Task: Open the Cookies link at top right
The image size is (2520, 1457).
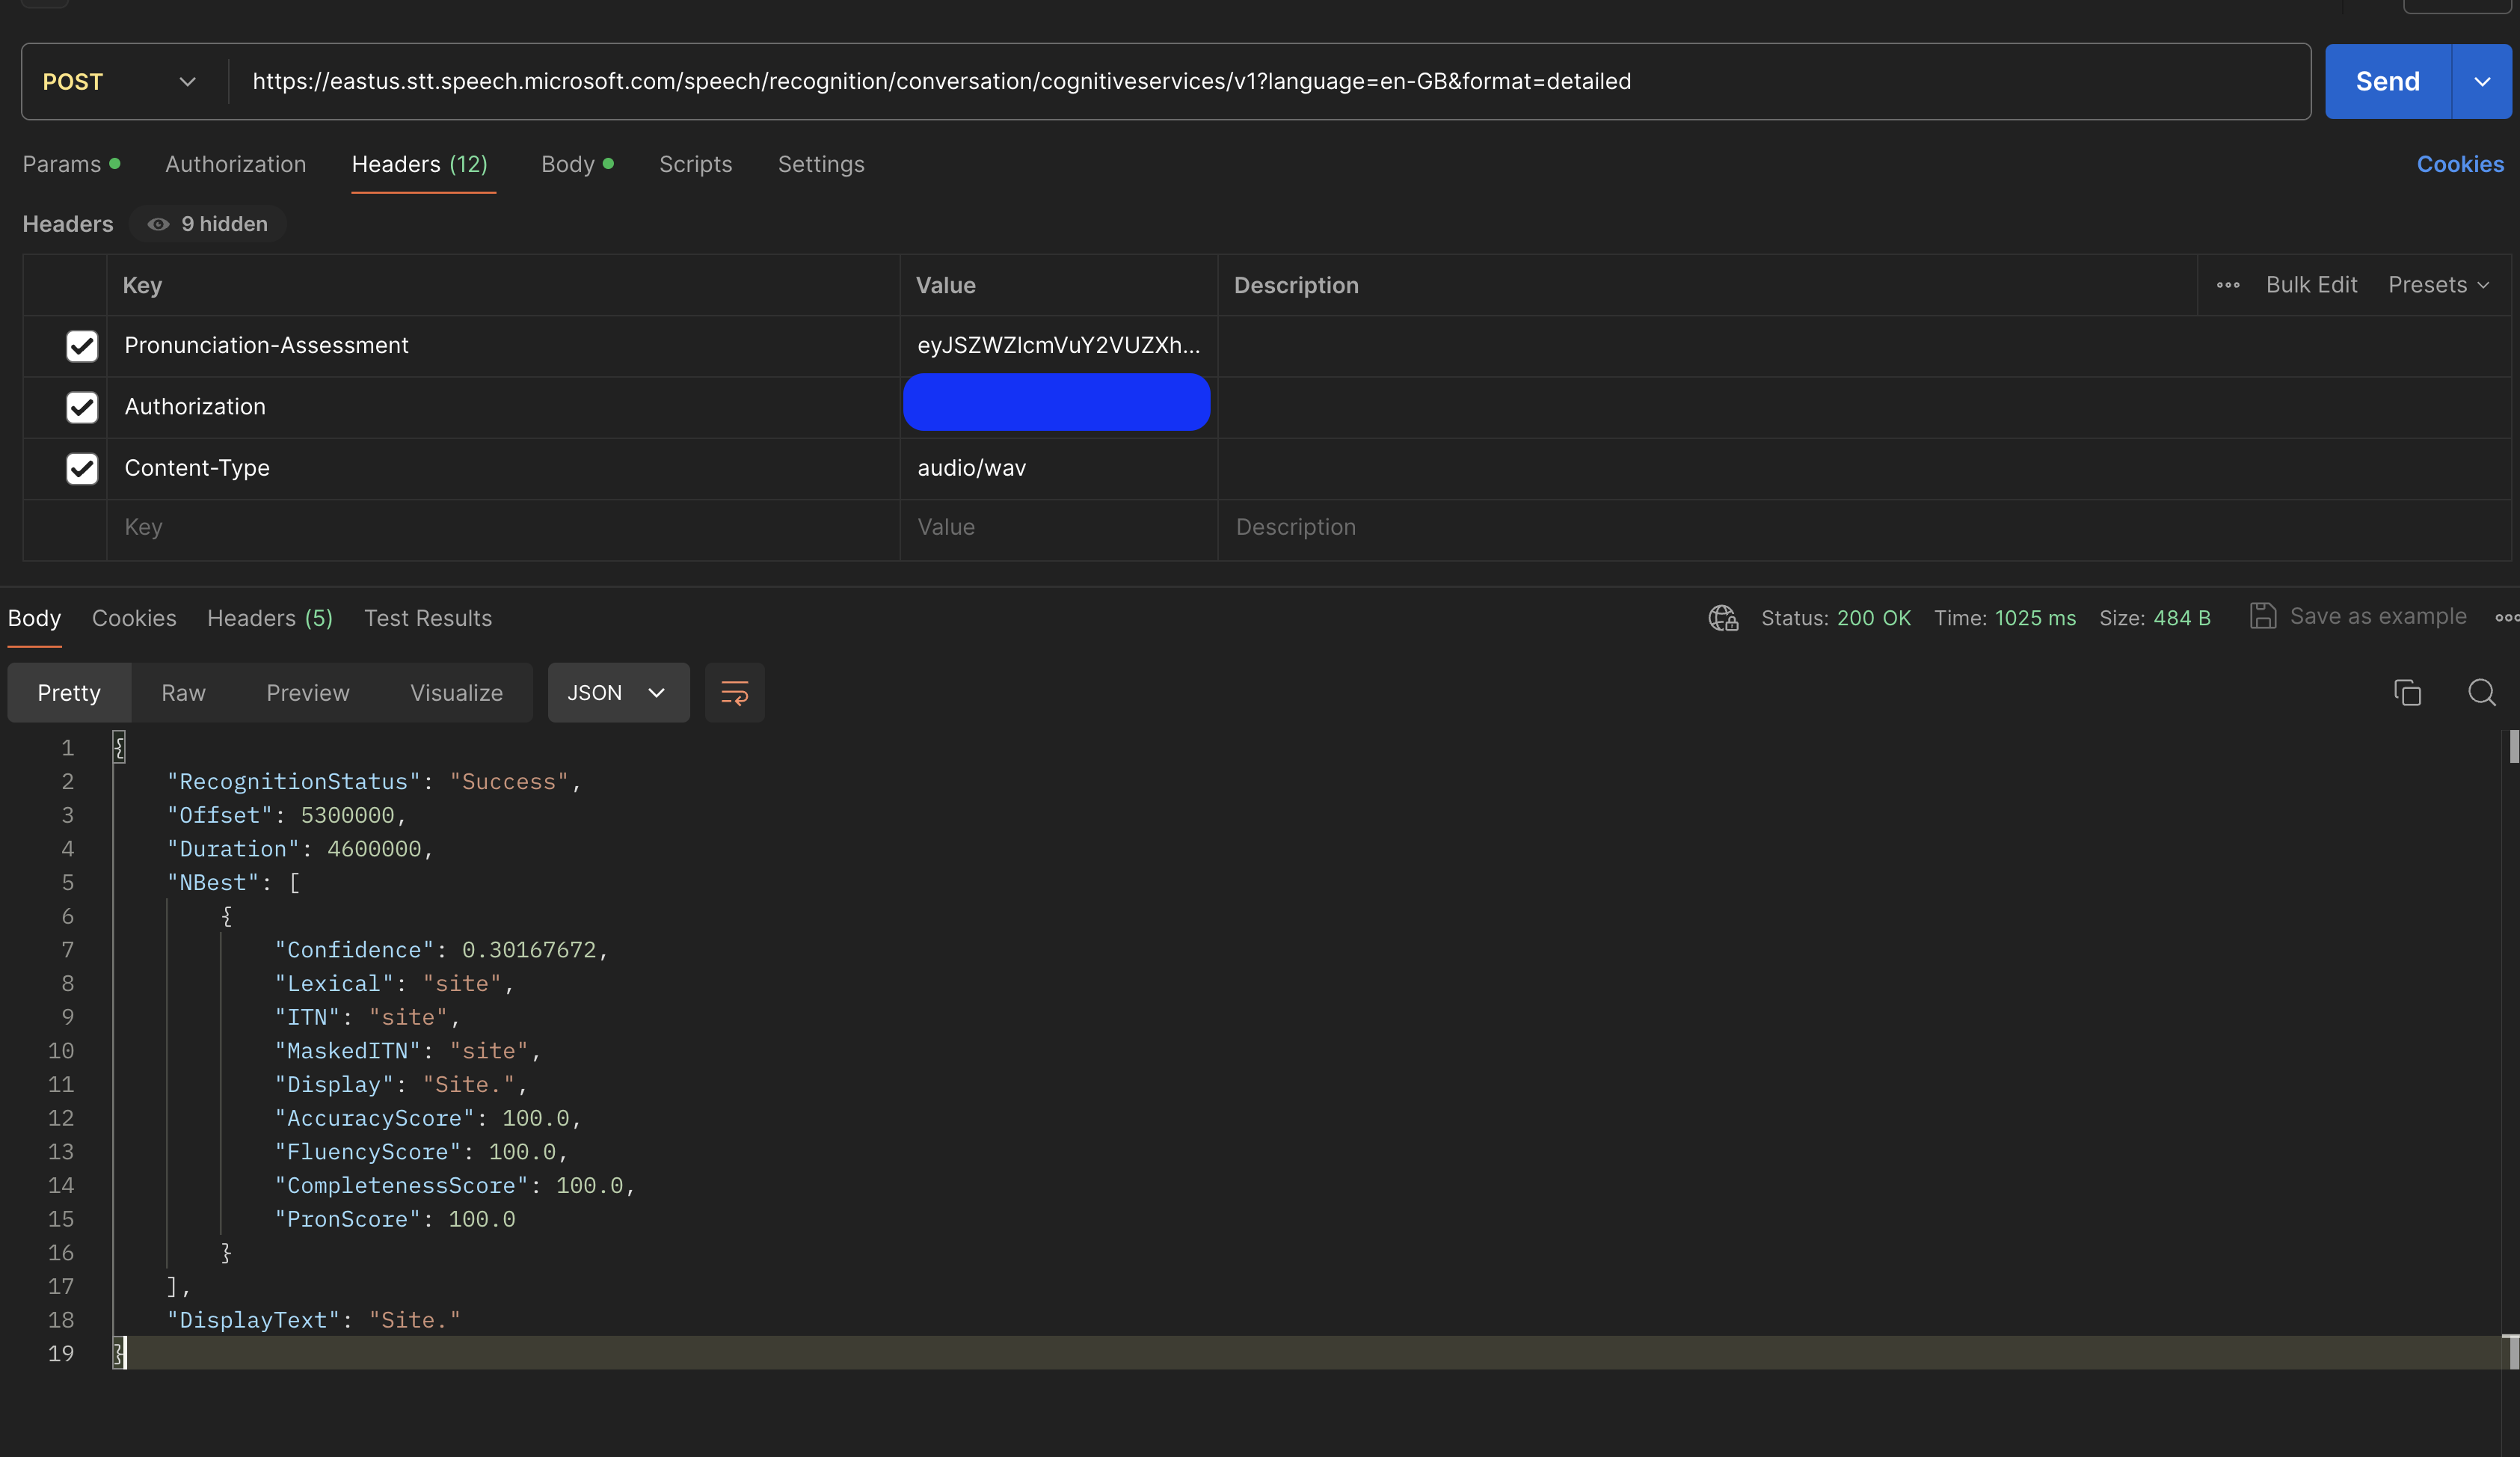Action: click(x=2460, y=164)
